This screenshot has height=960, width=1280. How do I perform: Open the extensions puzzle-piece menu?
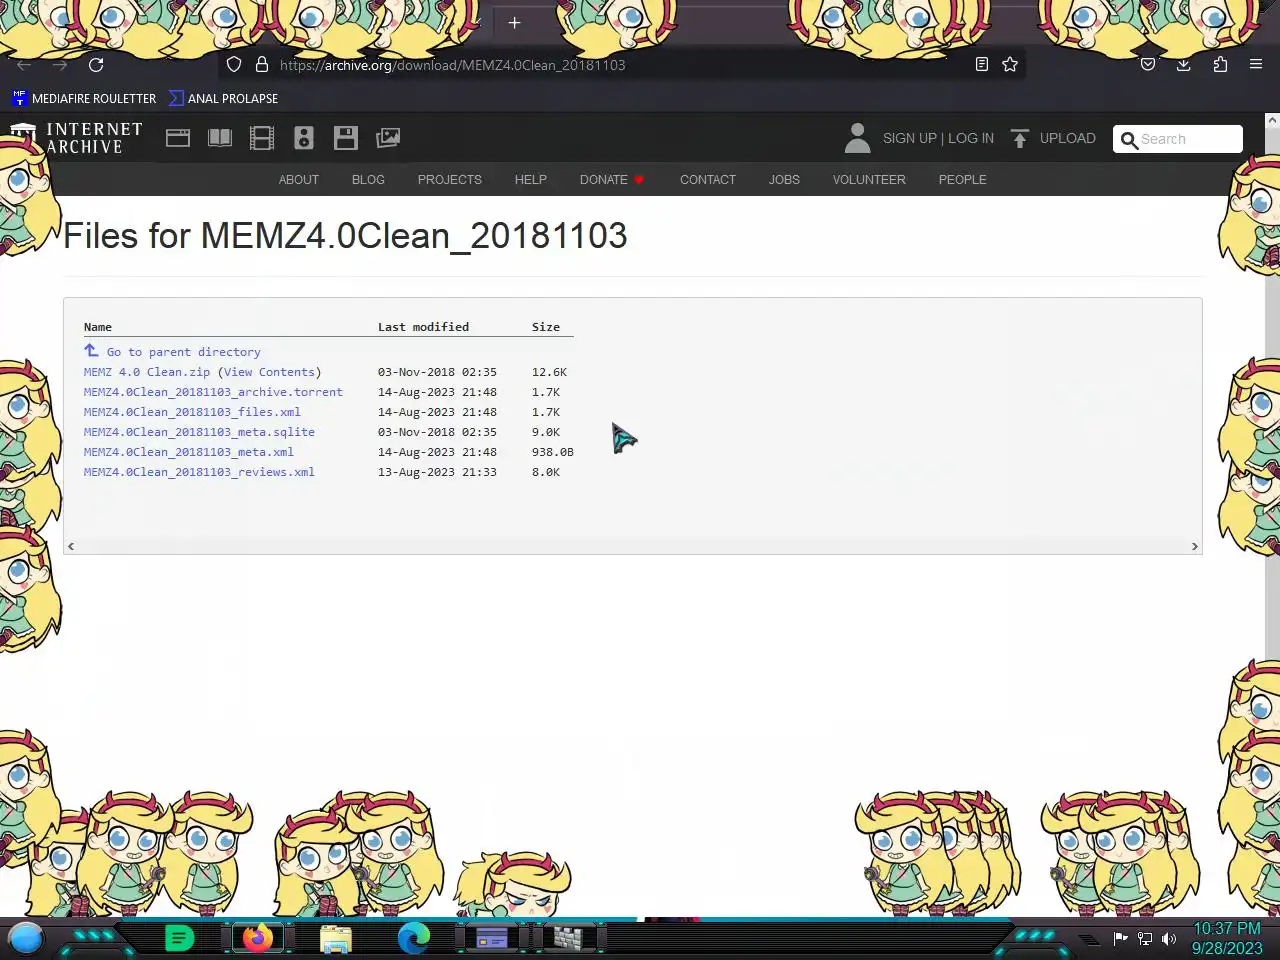[1220, 65]
